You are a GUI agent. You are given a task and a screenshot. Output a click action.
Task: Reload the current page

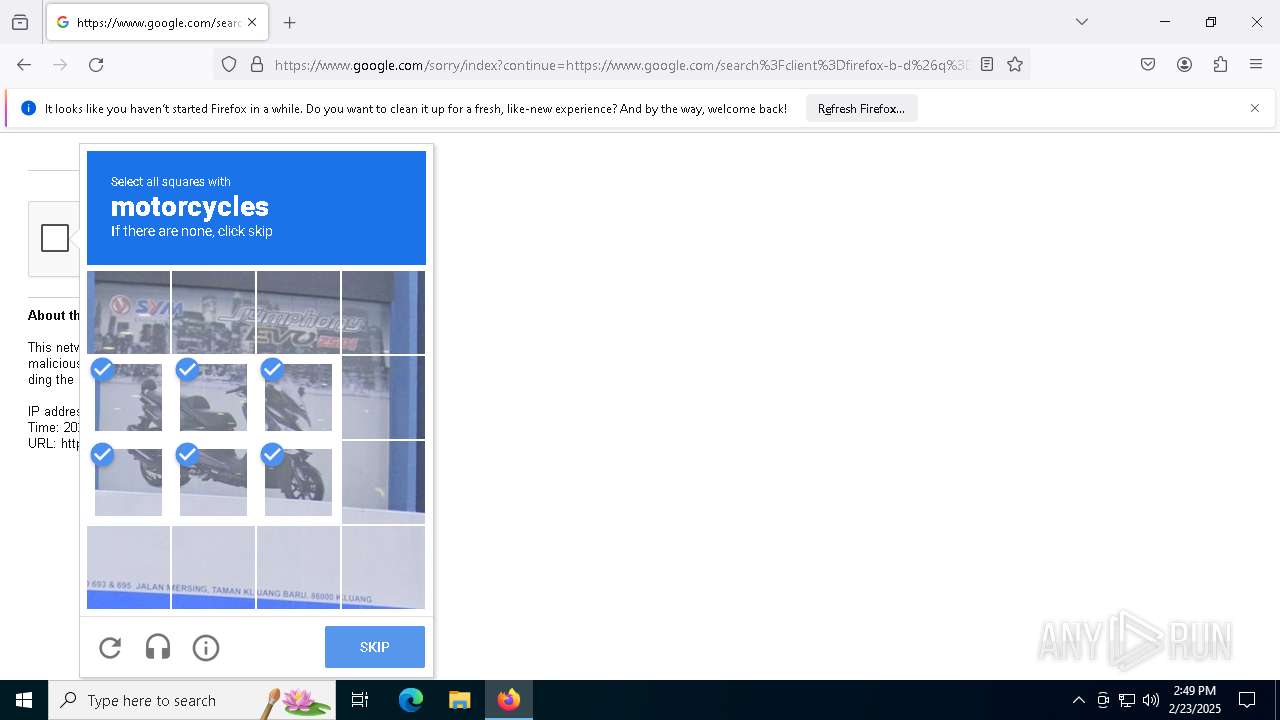point(96,65)
